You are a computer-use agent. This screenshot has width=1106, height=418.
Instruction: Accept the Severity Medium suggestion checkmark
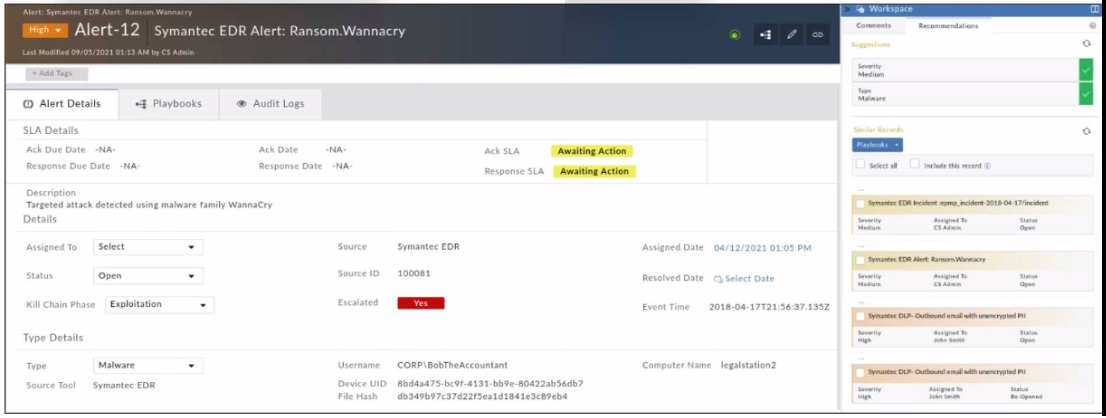point(1085,70)
